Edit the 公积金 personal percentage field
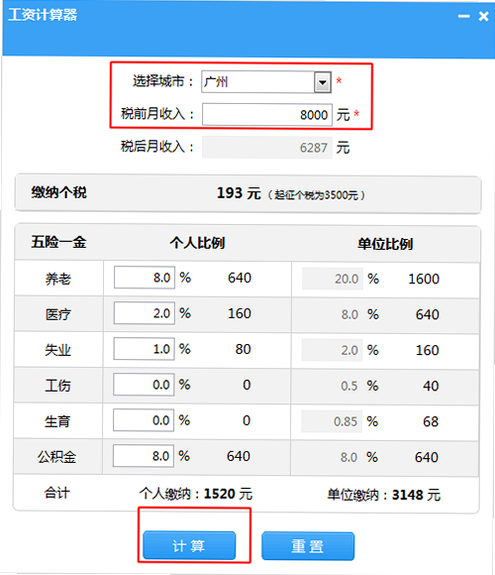The height and width of the screenshot is (575, 495). 143,456
